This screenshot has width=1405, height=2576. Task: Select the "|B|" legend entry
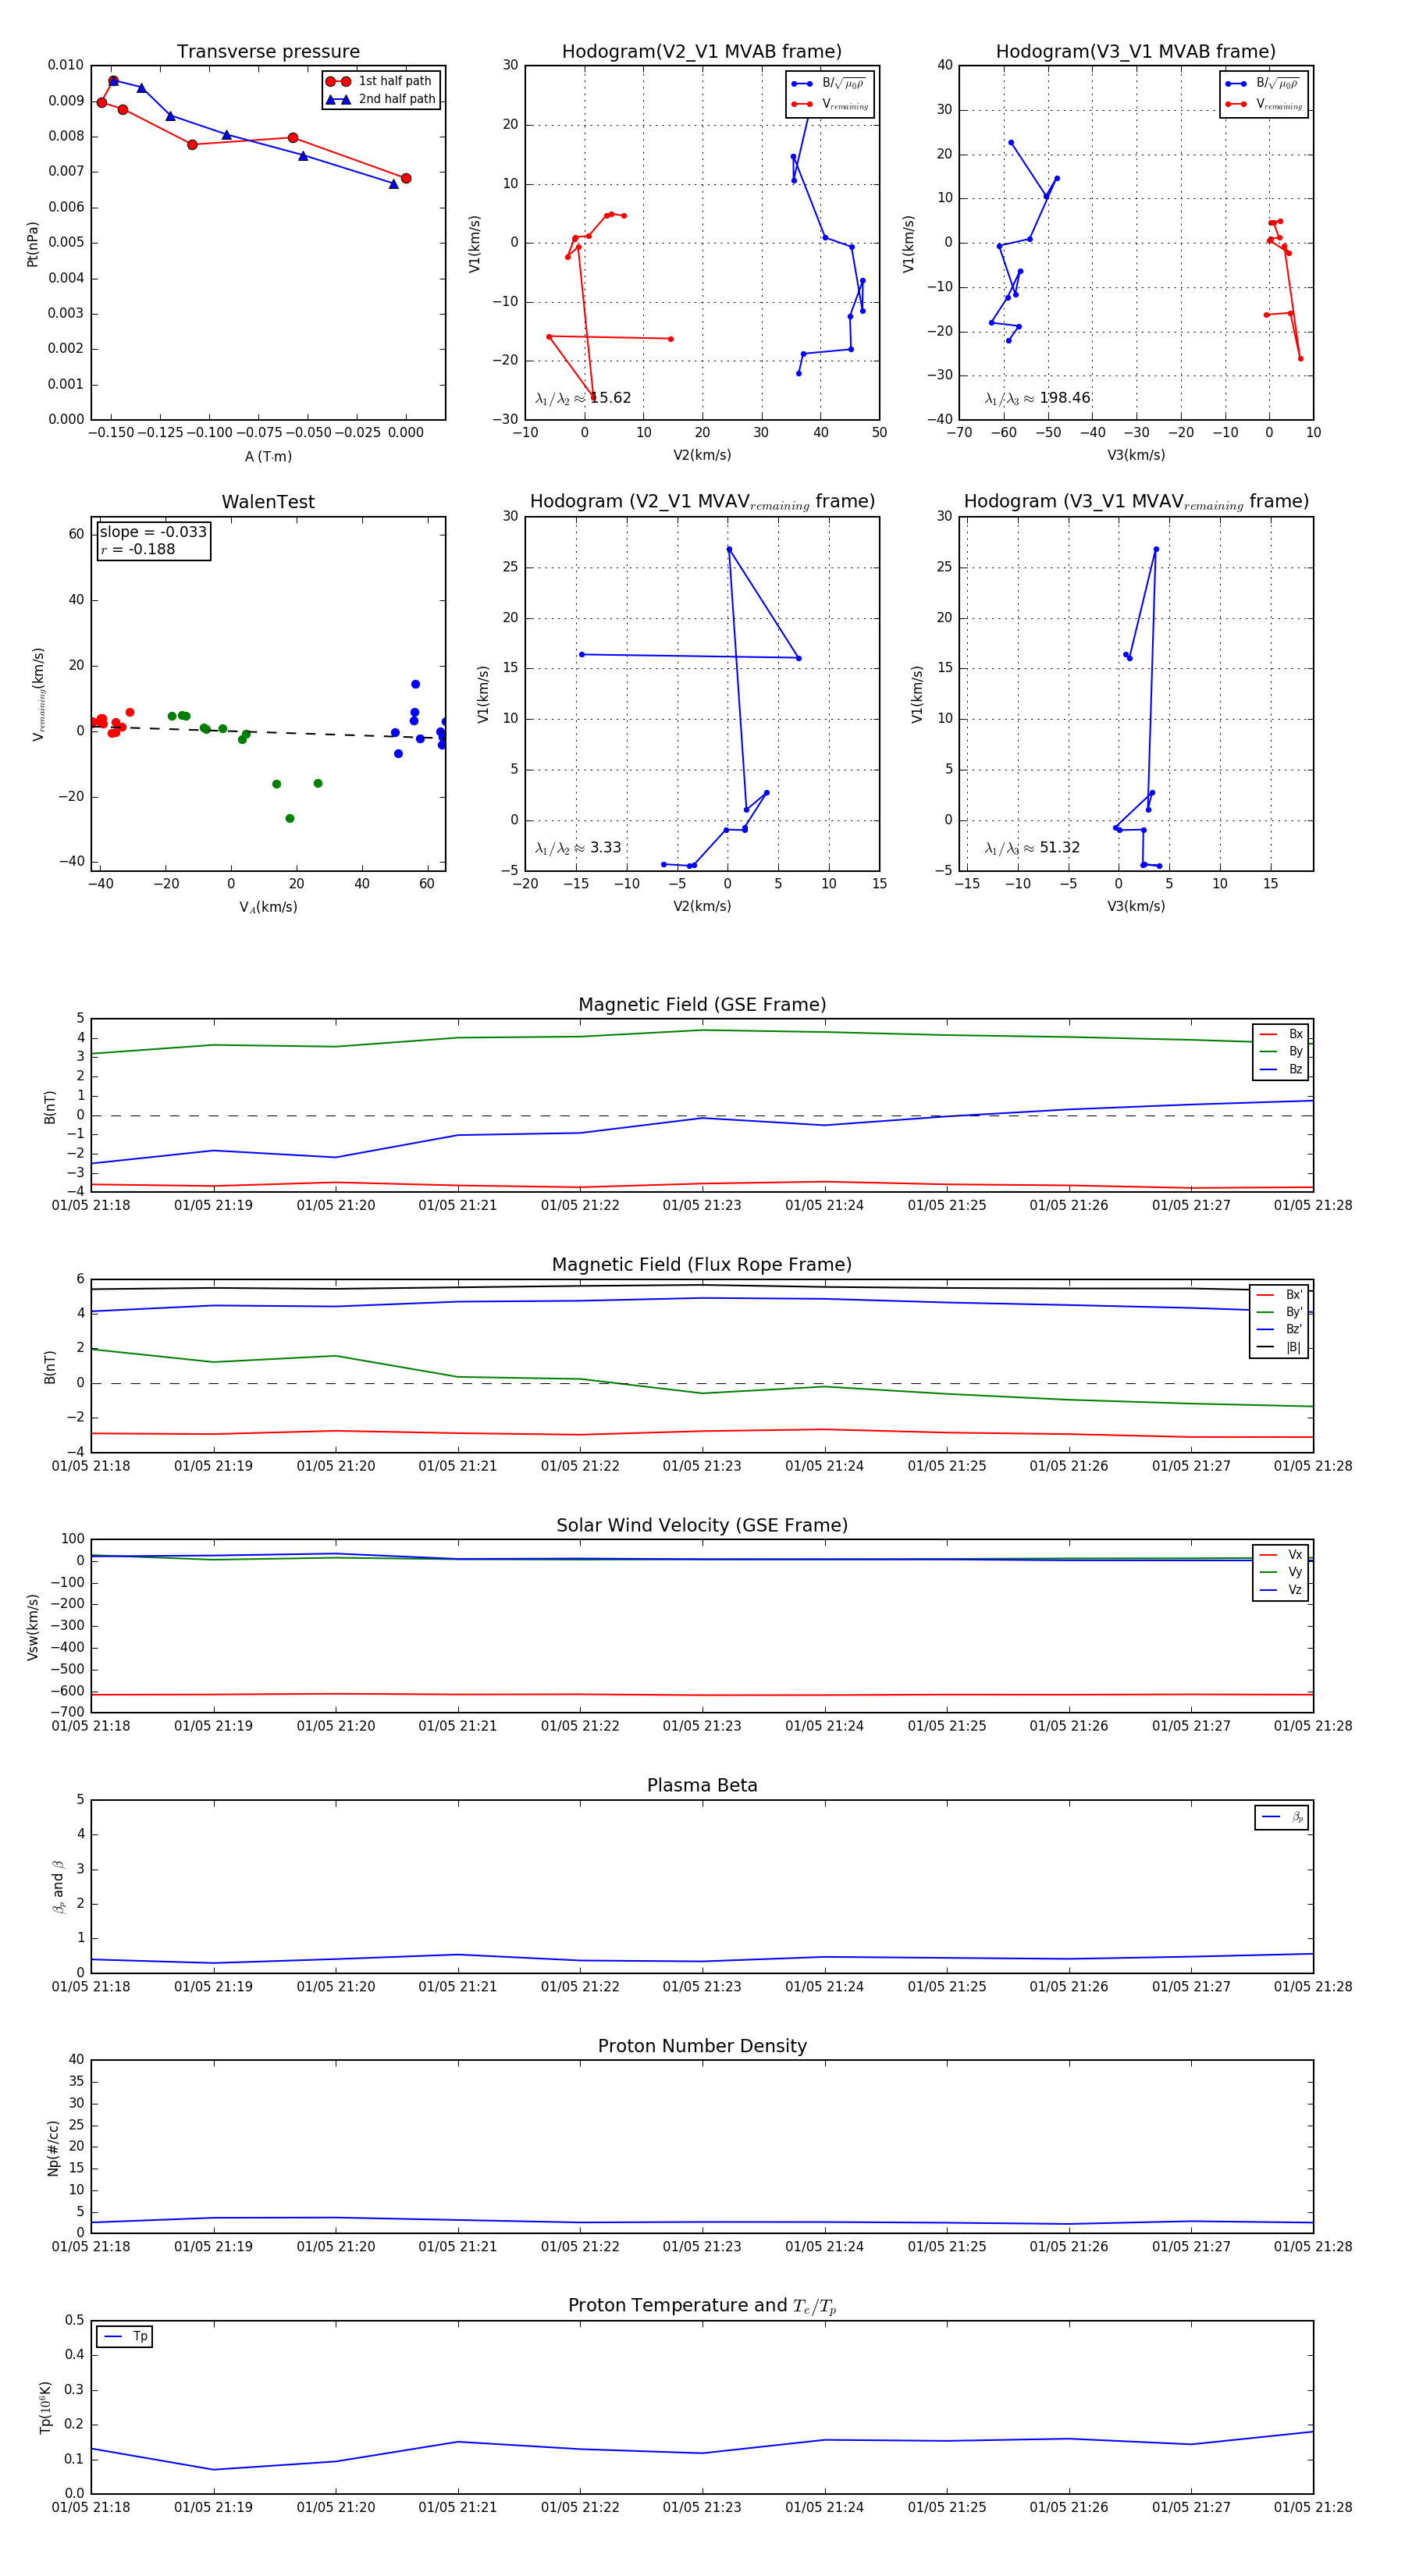[1279, 1347]
